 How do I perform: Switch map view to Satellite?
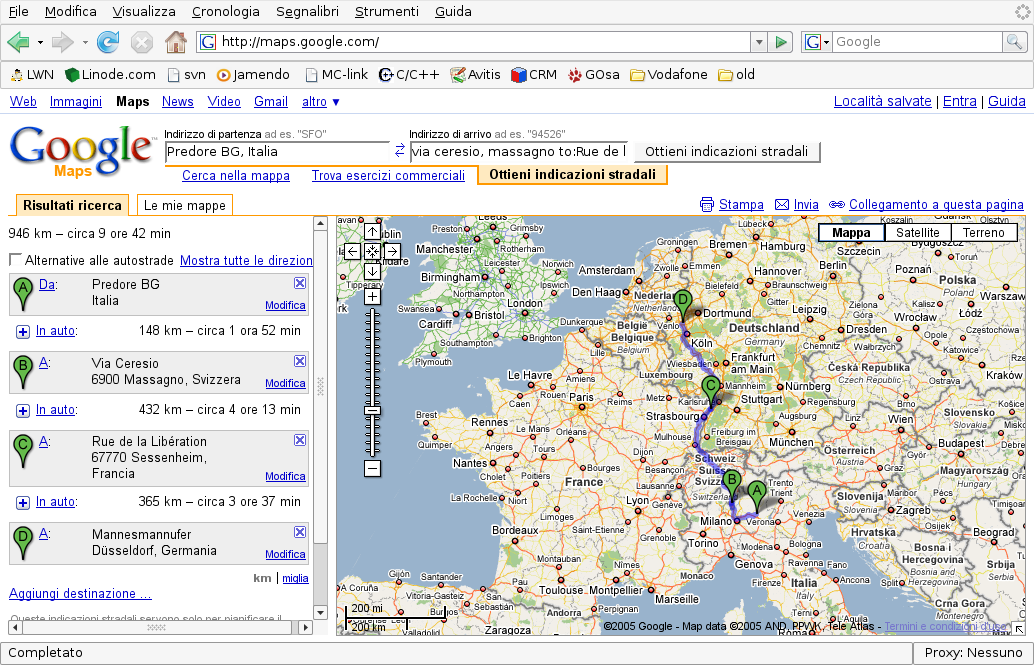tap(917, 233)
